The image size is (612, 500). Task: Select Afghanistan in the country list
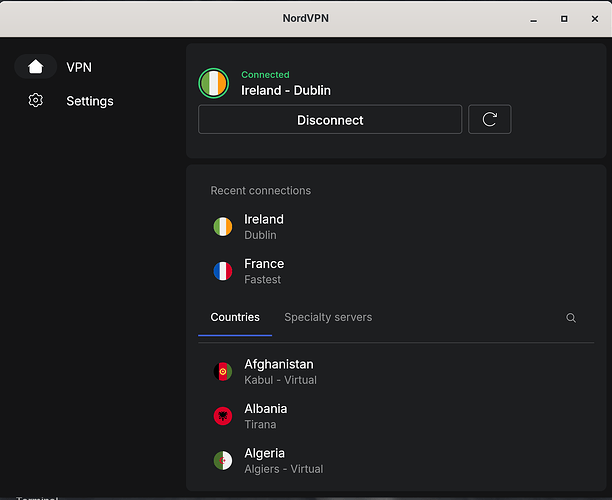tap(396, 372)
